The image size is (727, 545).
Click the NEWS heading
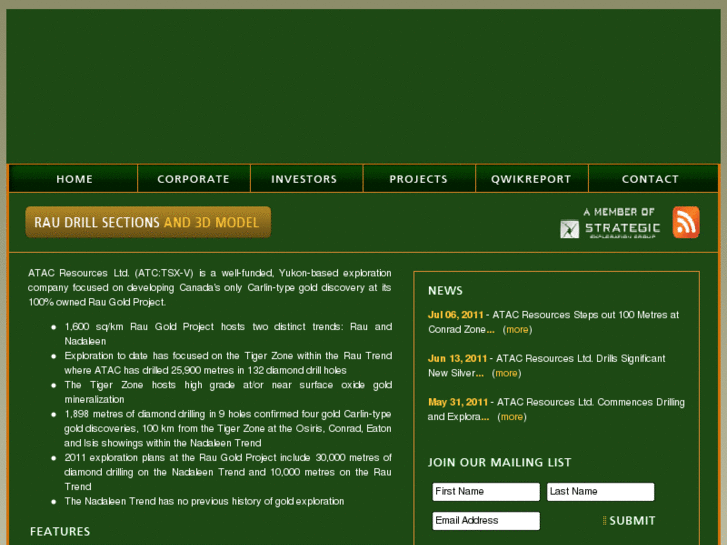(x=445, y=291)
